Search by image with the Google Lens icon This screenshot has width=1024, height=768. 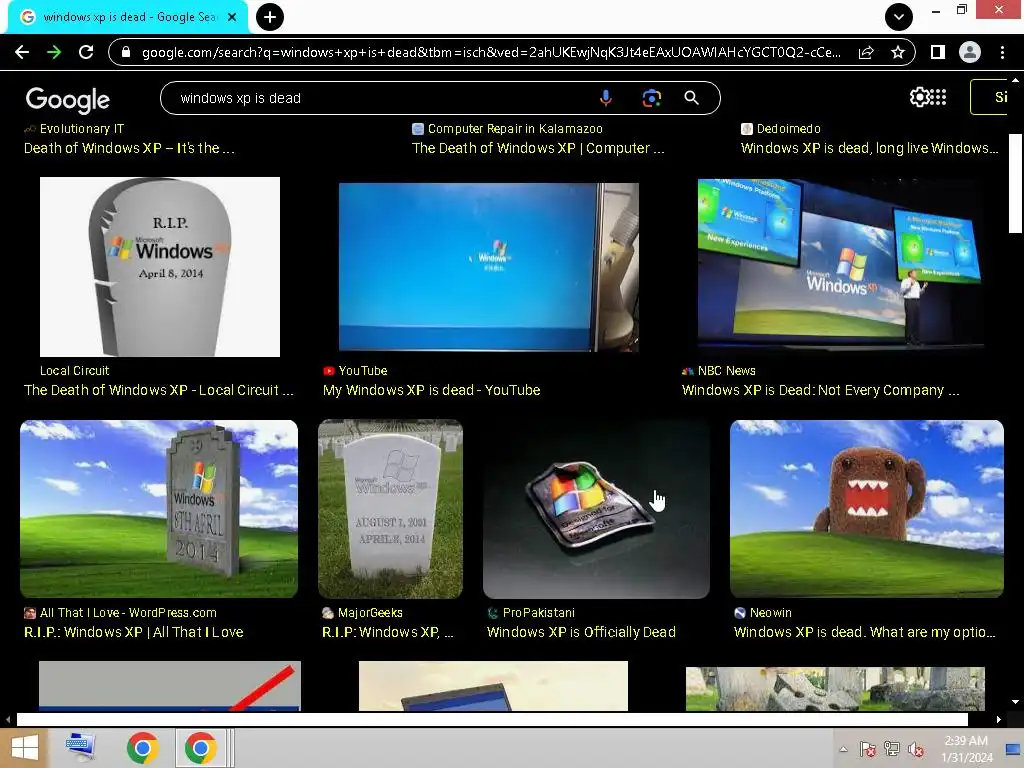click(x=651, y=98)
